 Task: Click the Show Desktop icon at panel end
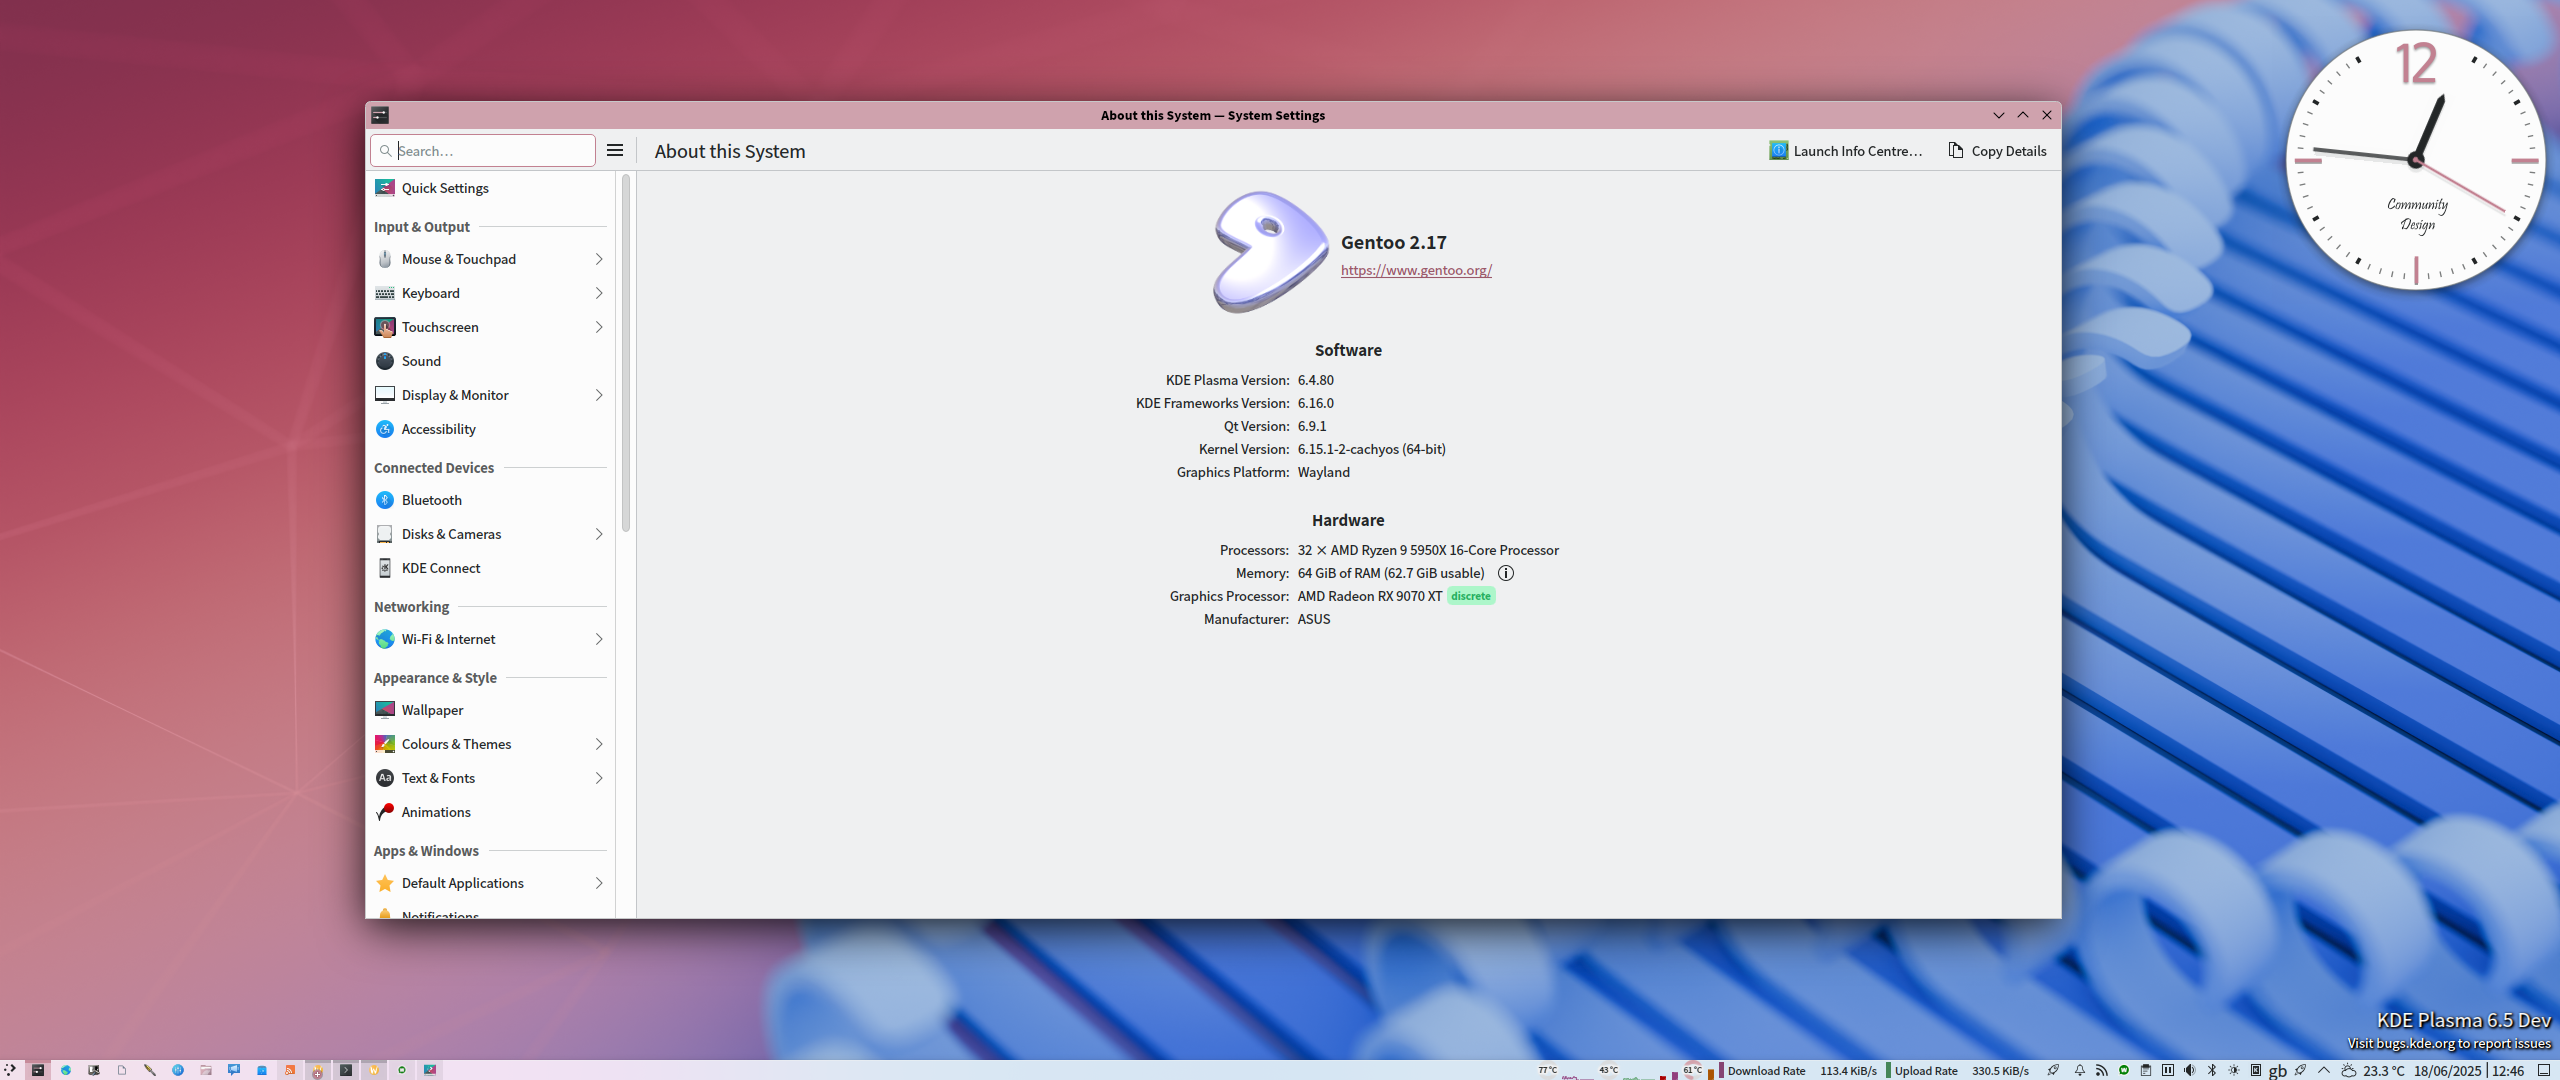click(2544, 1070)
